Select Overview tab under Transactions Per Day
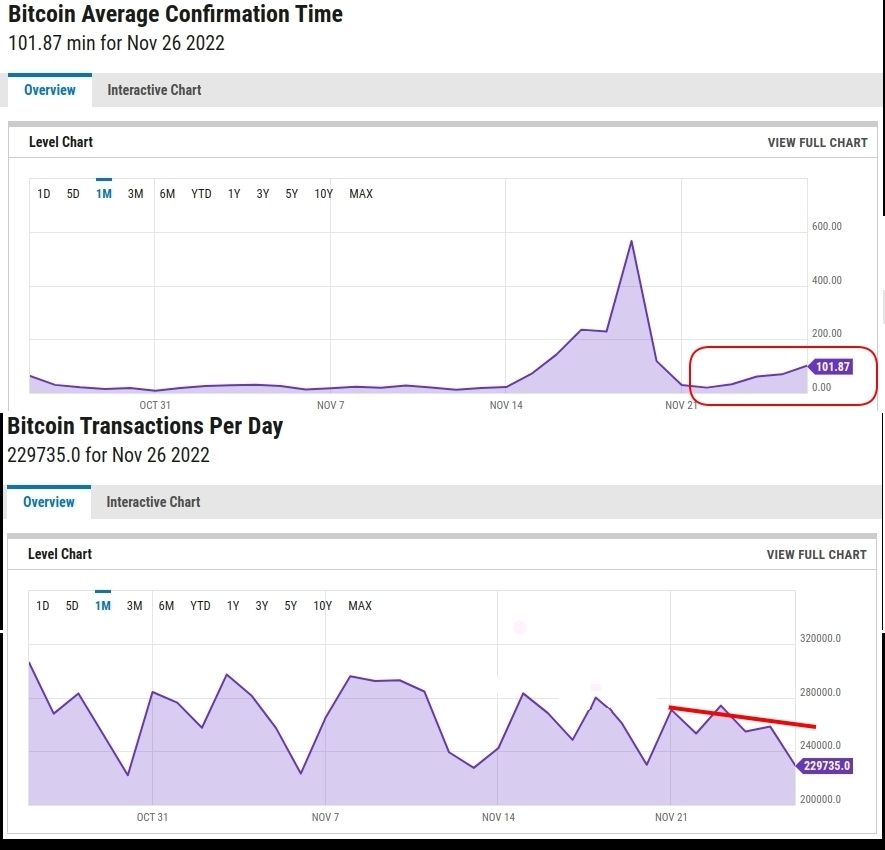885x850 pixels. click(x=49, y=502)
